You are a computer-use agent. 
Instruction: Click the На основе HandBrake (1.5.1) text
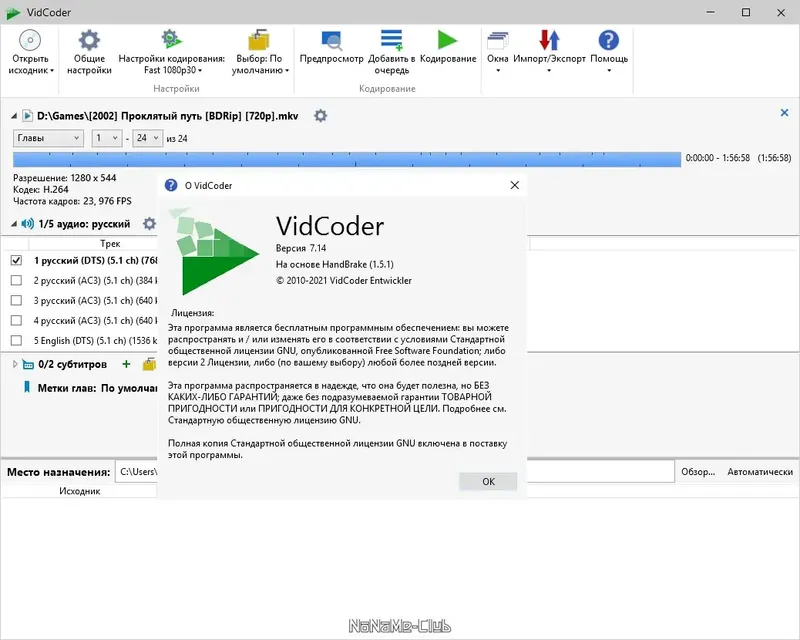[x=334, y=264]
